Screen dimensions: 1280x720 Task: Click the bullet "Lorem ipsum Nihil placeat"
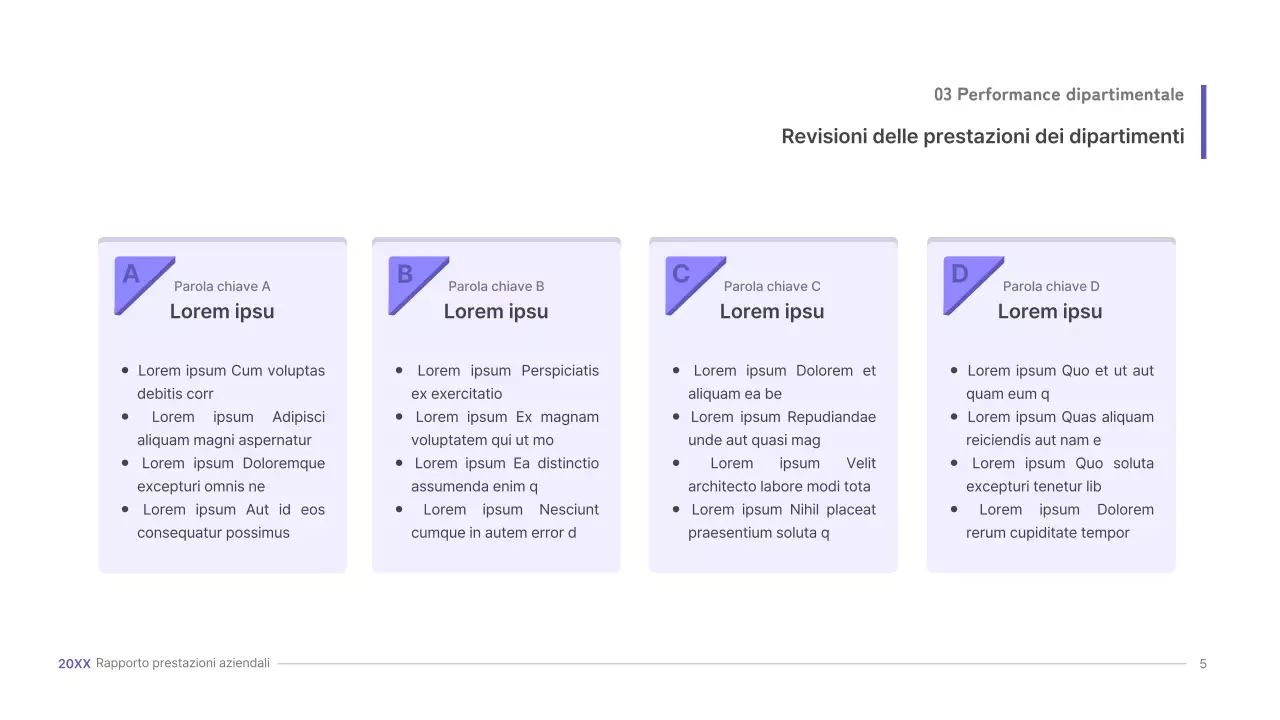pos(782,521)
